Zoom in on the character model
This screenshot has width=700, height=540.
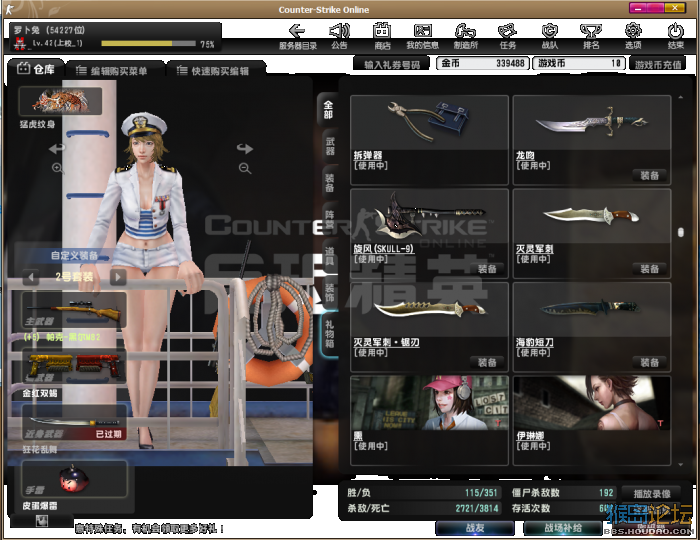tap(58, 168)
